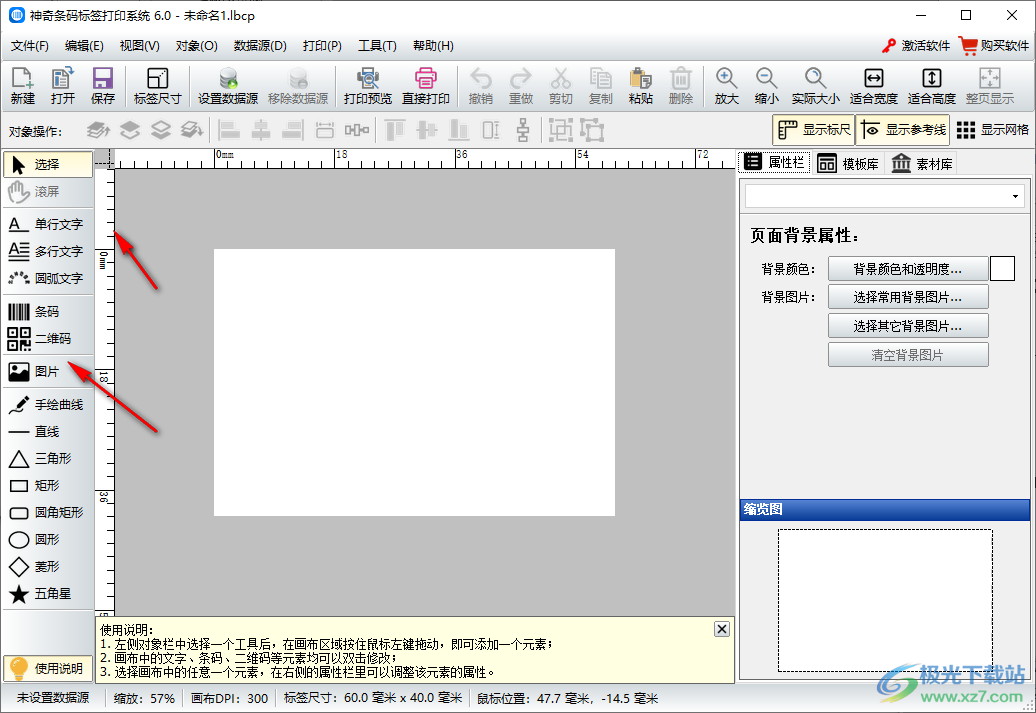Paste with the 粘贴 icon
This screenshot has height=713, width=1036.
640,86
